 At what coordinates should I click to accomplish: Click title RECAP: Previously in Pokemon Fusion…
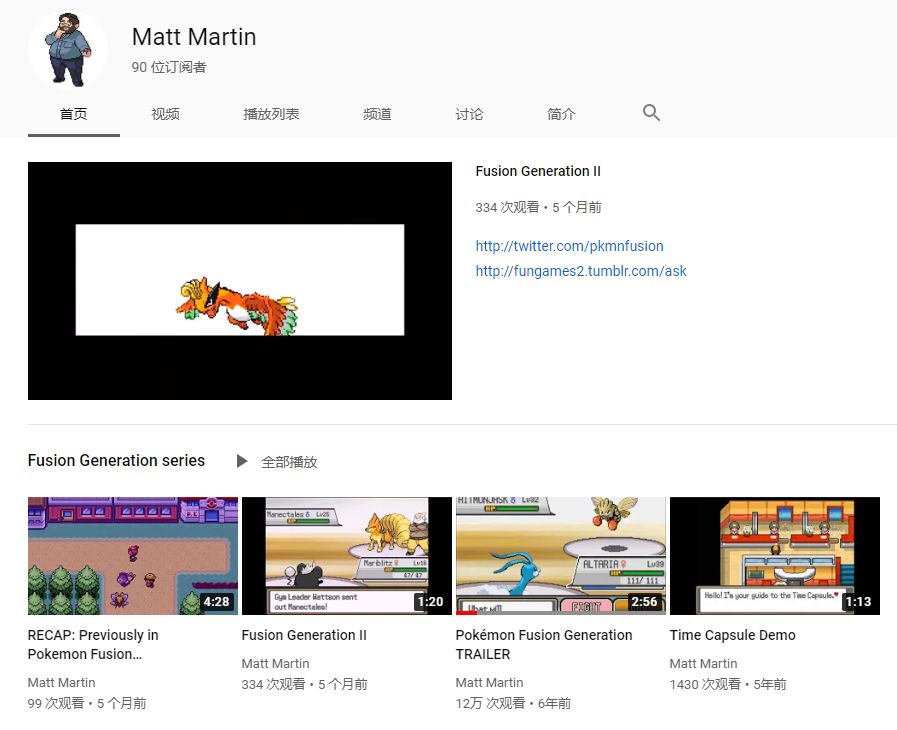[x=93, y=644]
